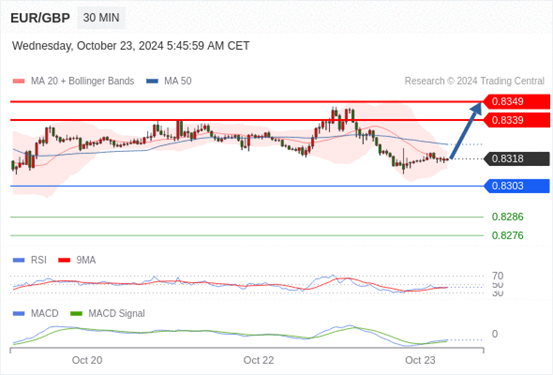The height and width of the screenshot is (375, 553).
Task: Click the Oct 22 date axis label
Action: pos(259,360)
